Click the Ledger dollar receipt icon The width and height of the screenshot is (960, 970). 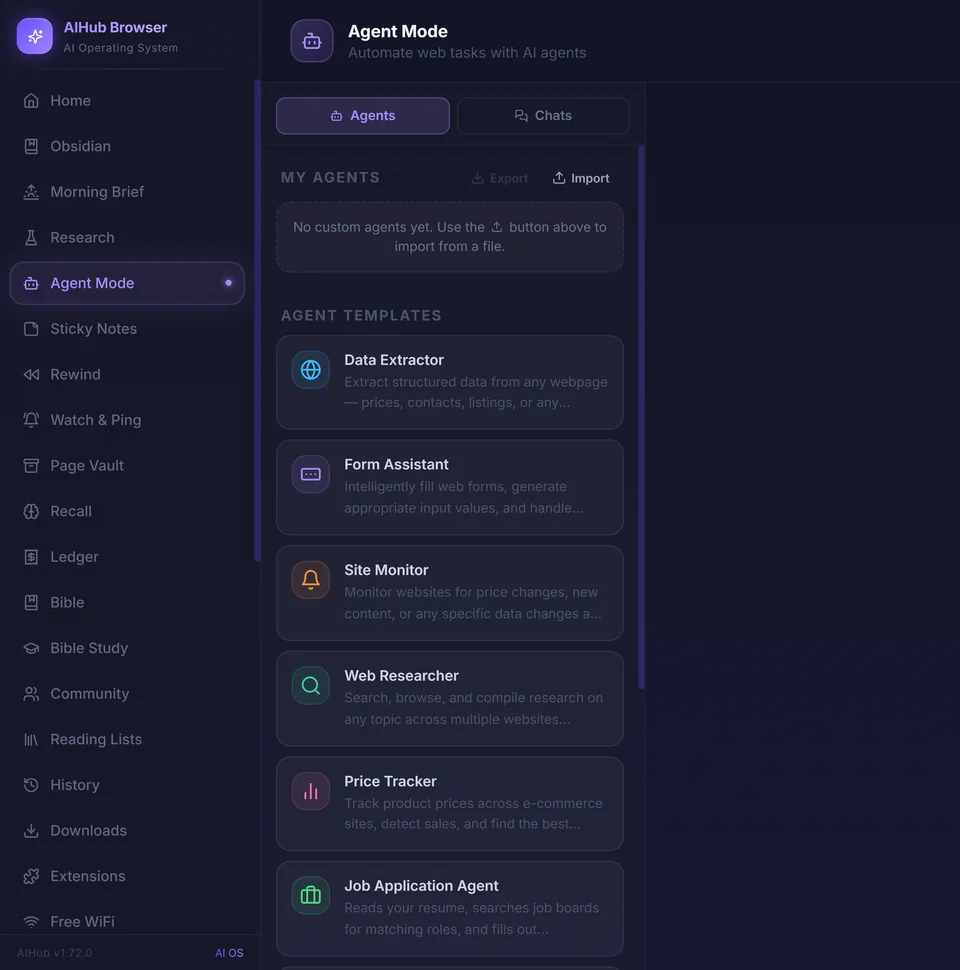[31, 557]
